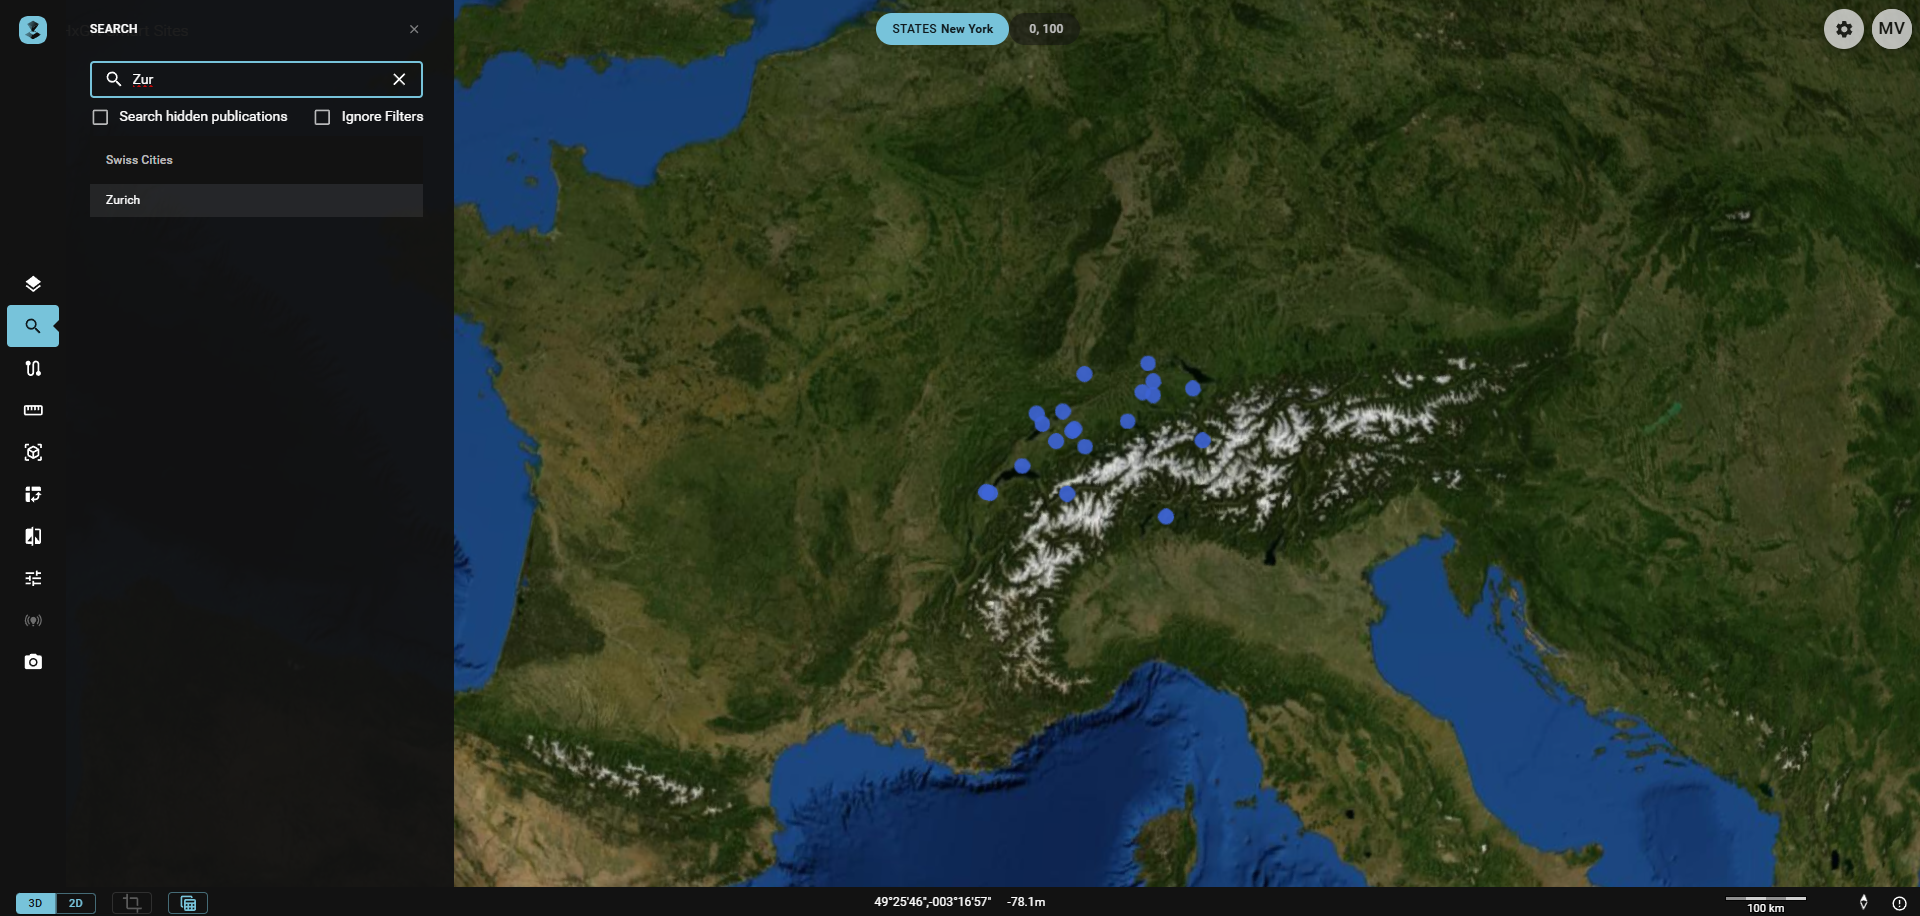Image resolution: width=1920 pixels, height=916 pixels.
Task: Open the MV user account menu
Action: click(x=1892, y=29)
